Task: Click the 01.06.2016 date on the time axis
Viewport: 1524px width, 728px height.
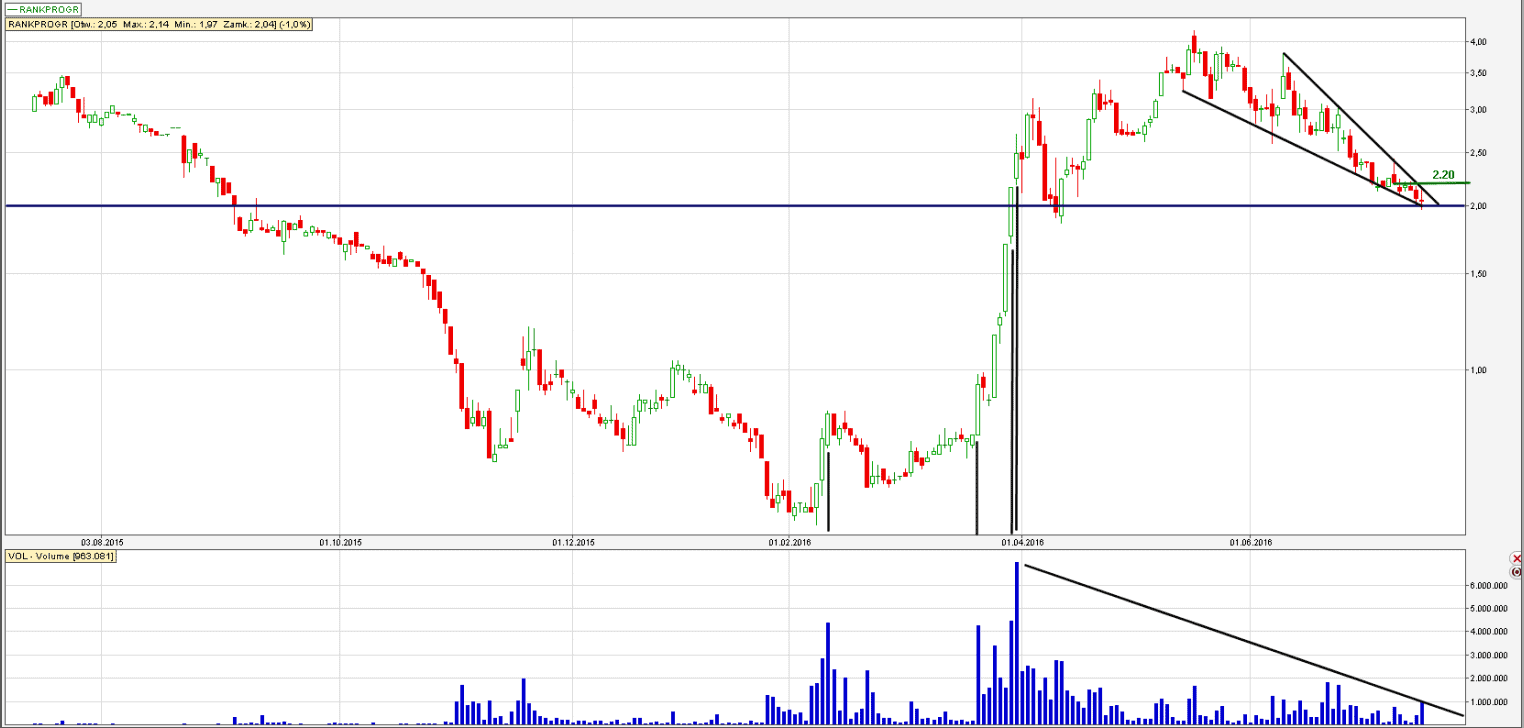Action: pyautogui.click(x=1250, y=543)
